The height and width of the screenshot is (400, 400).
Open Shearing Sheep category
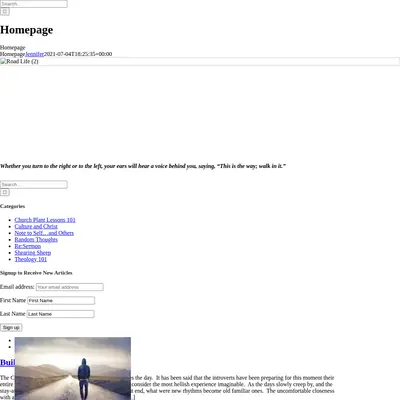[x=33, y=253]
